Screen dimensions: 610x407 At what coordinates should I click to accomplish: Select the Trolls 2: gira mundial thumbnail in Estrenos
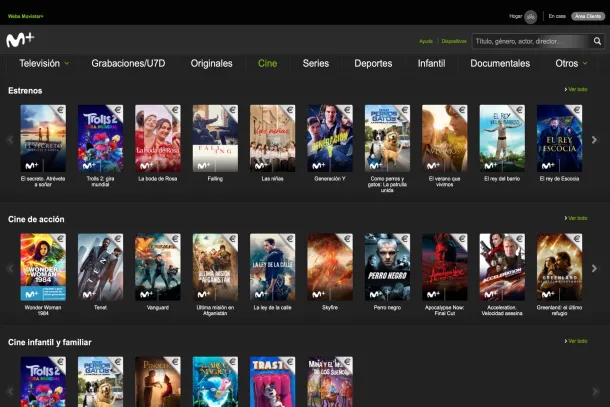point(100,139)
